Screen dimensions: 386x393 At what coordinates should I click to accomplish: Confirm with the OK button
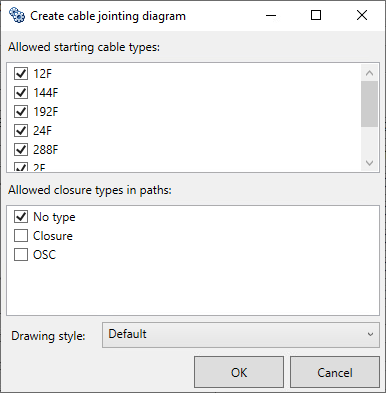tap(239, 372)
